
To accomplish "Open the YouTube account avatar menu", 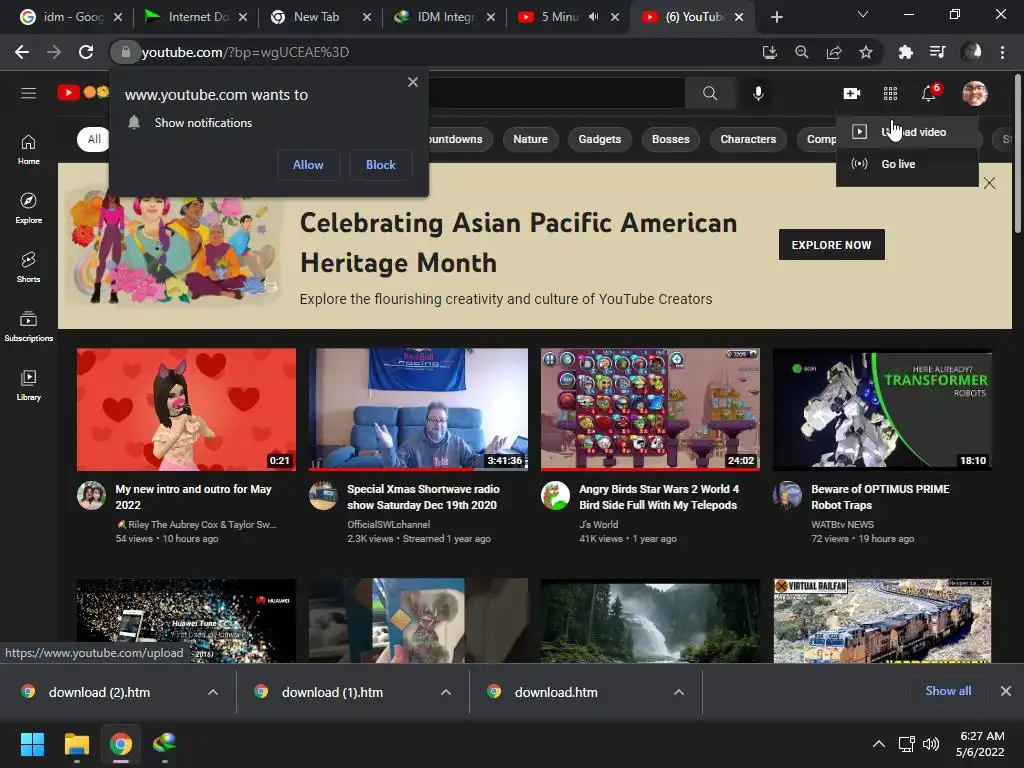I will tap(974, 93).
